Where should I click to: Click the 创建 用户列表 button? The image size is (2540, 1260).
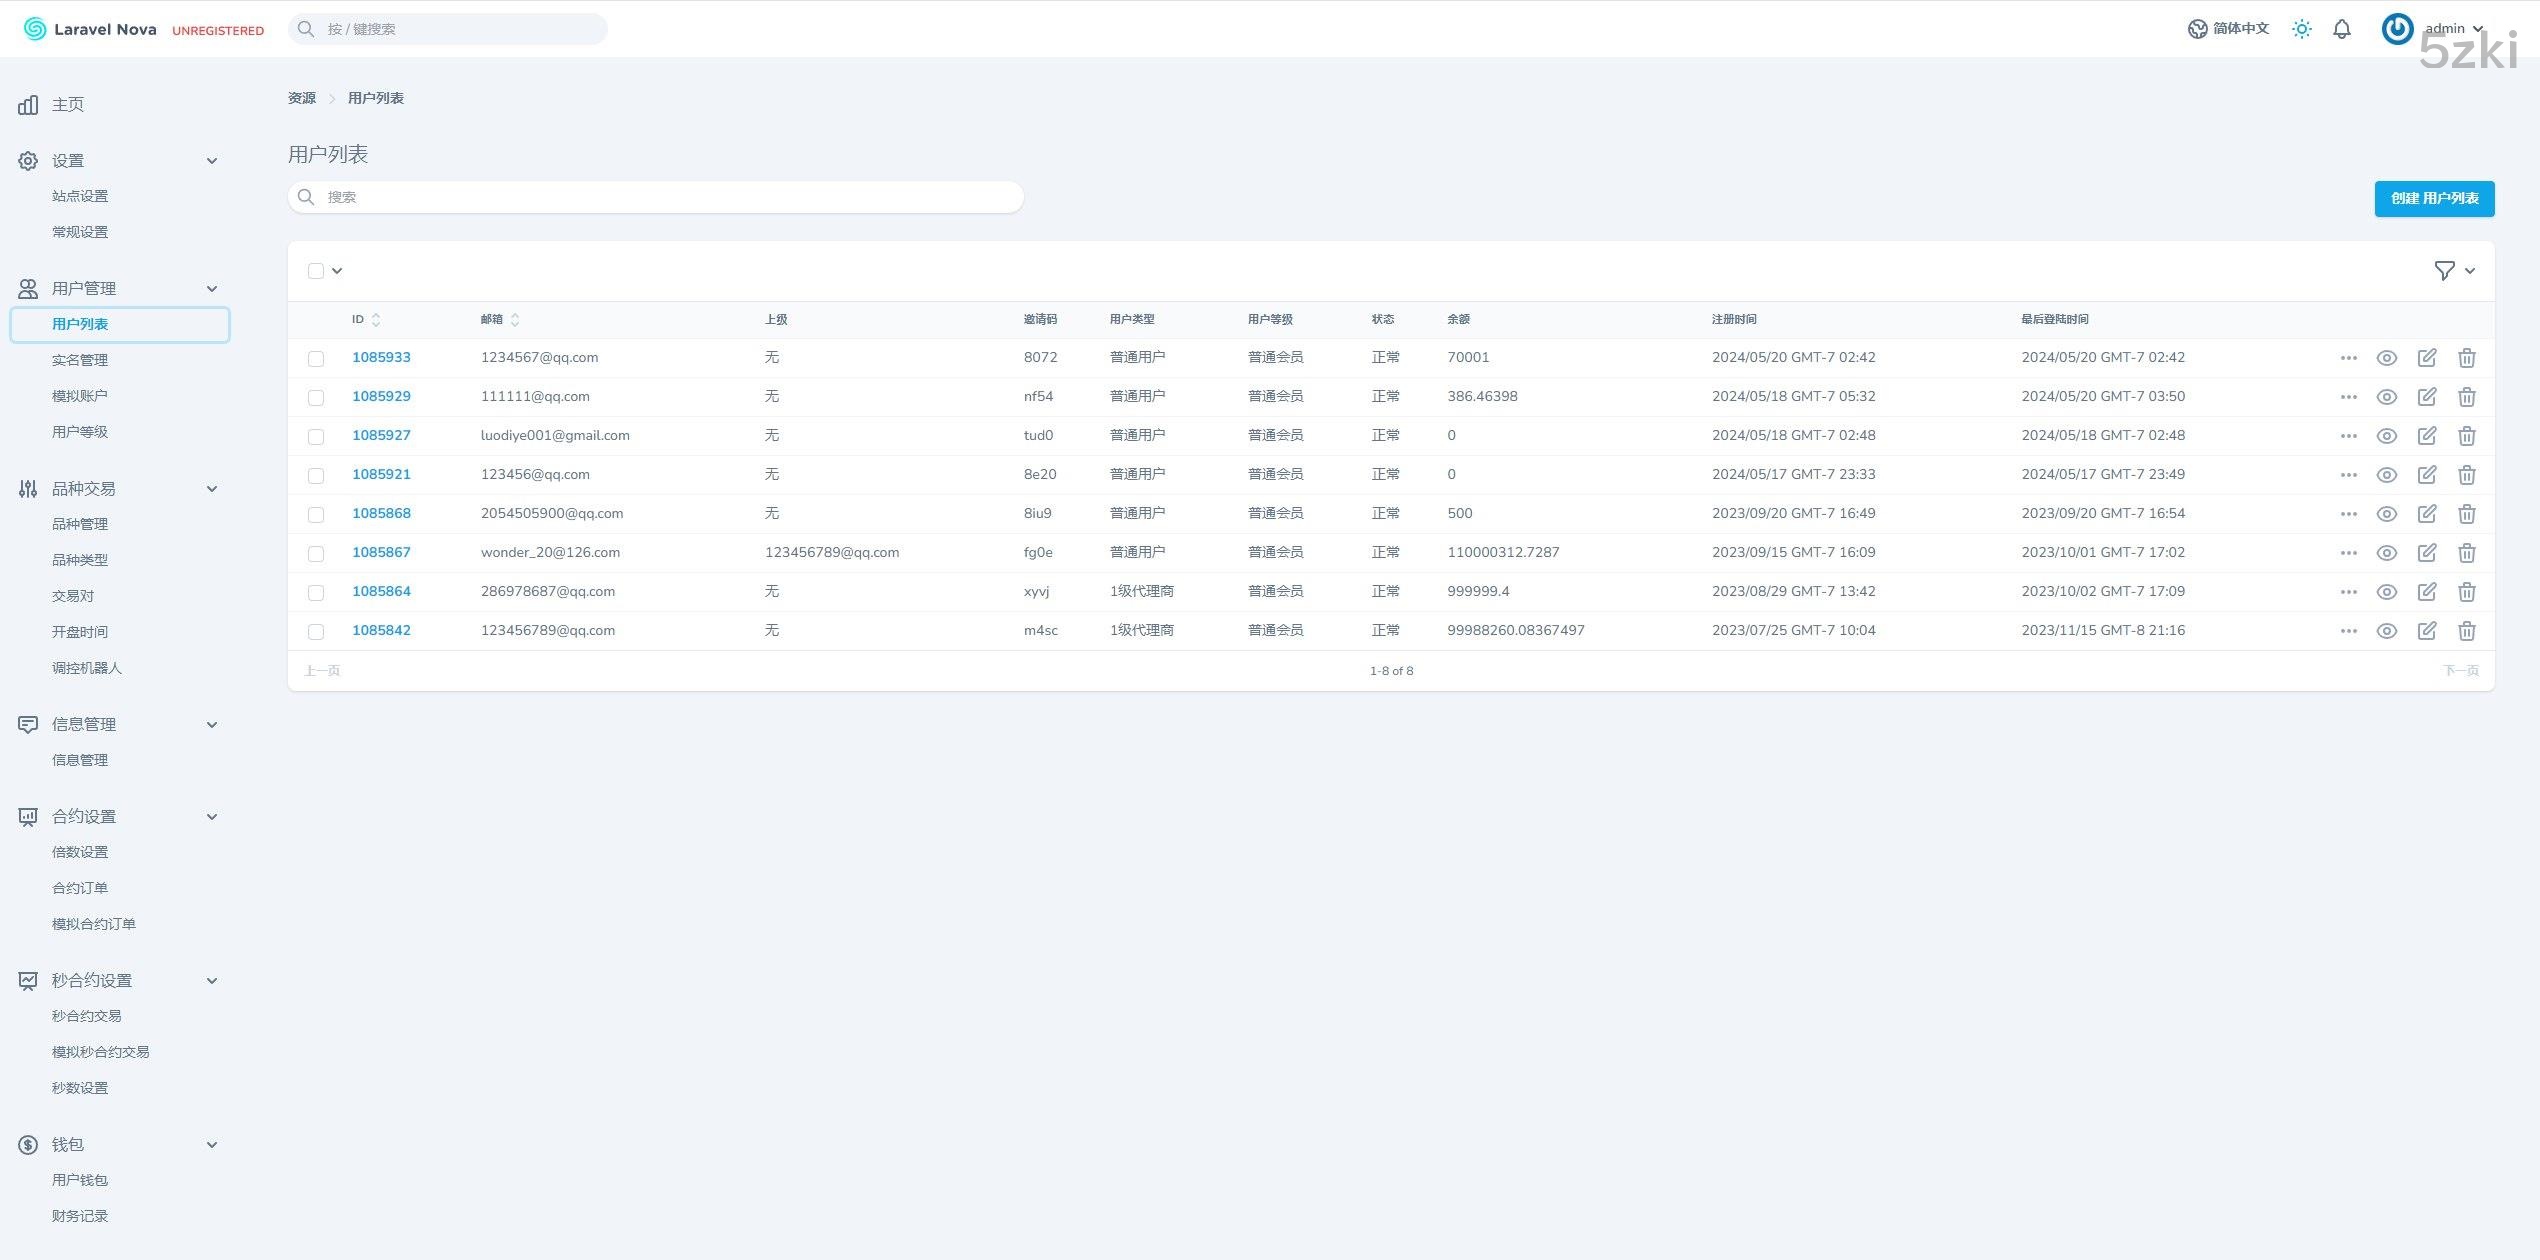tap(2434, 198)
